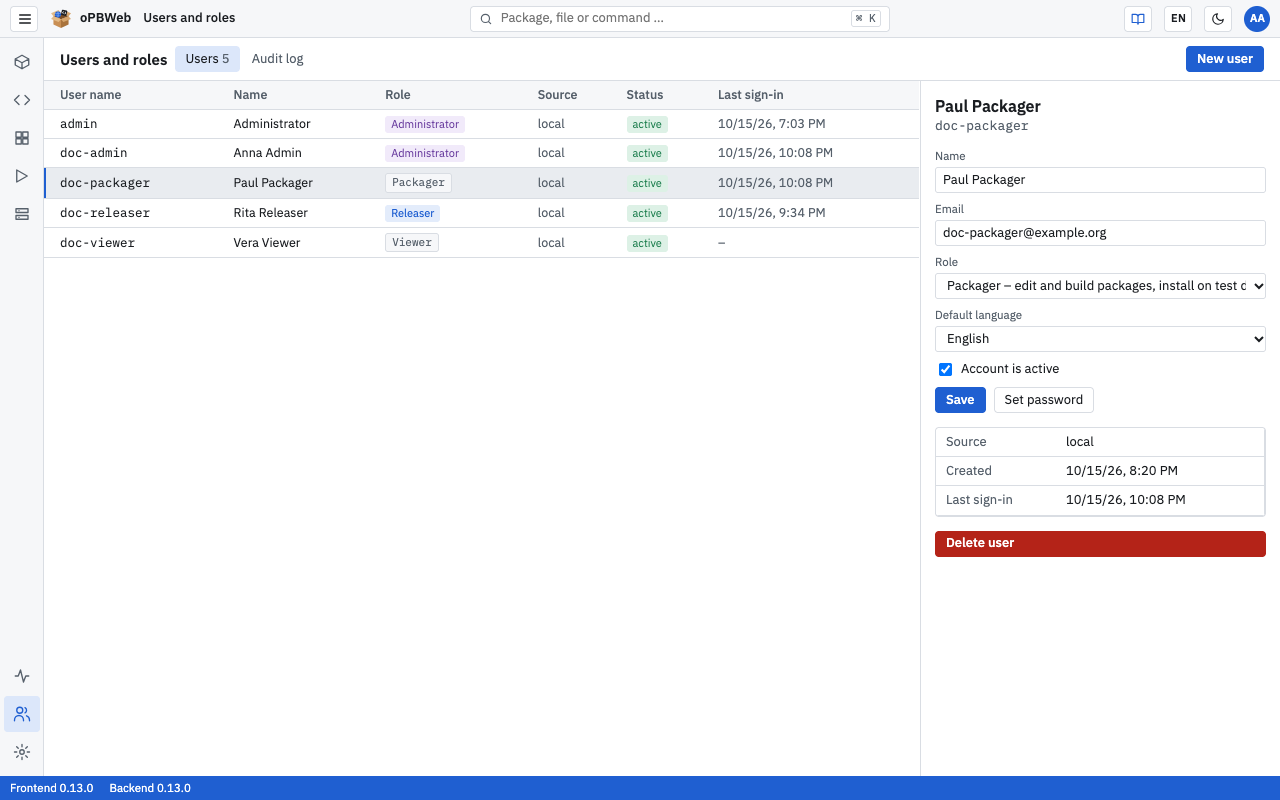Open the play triangle icon in the sidebar

point(22,176)
